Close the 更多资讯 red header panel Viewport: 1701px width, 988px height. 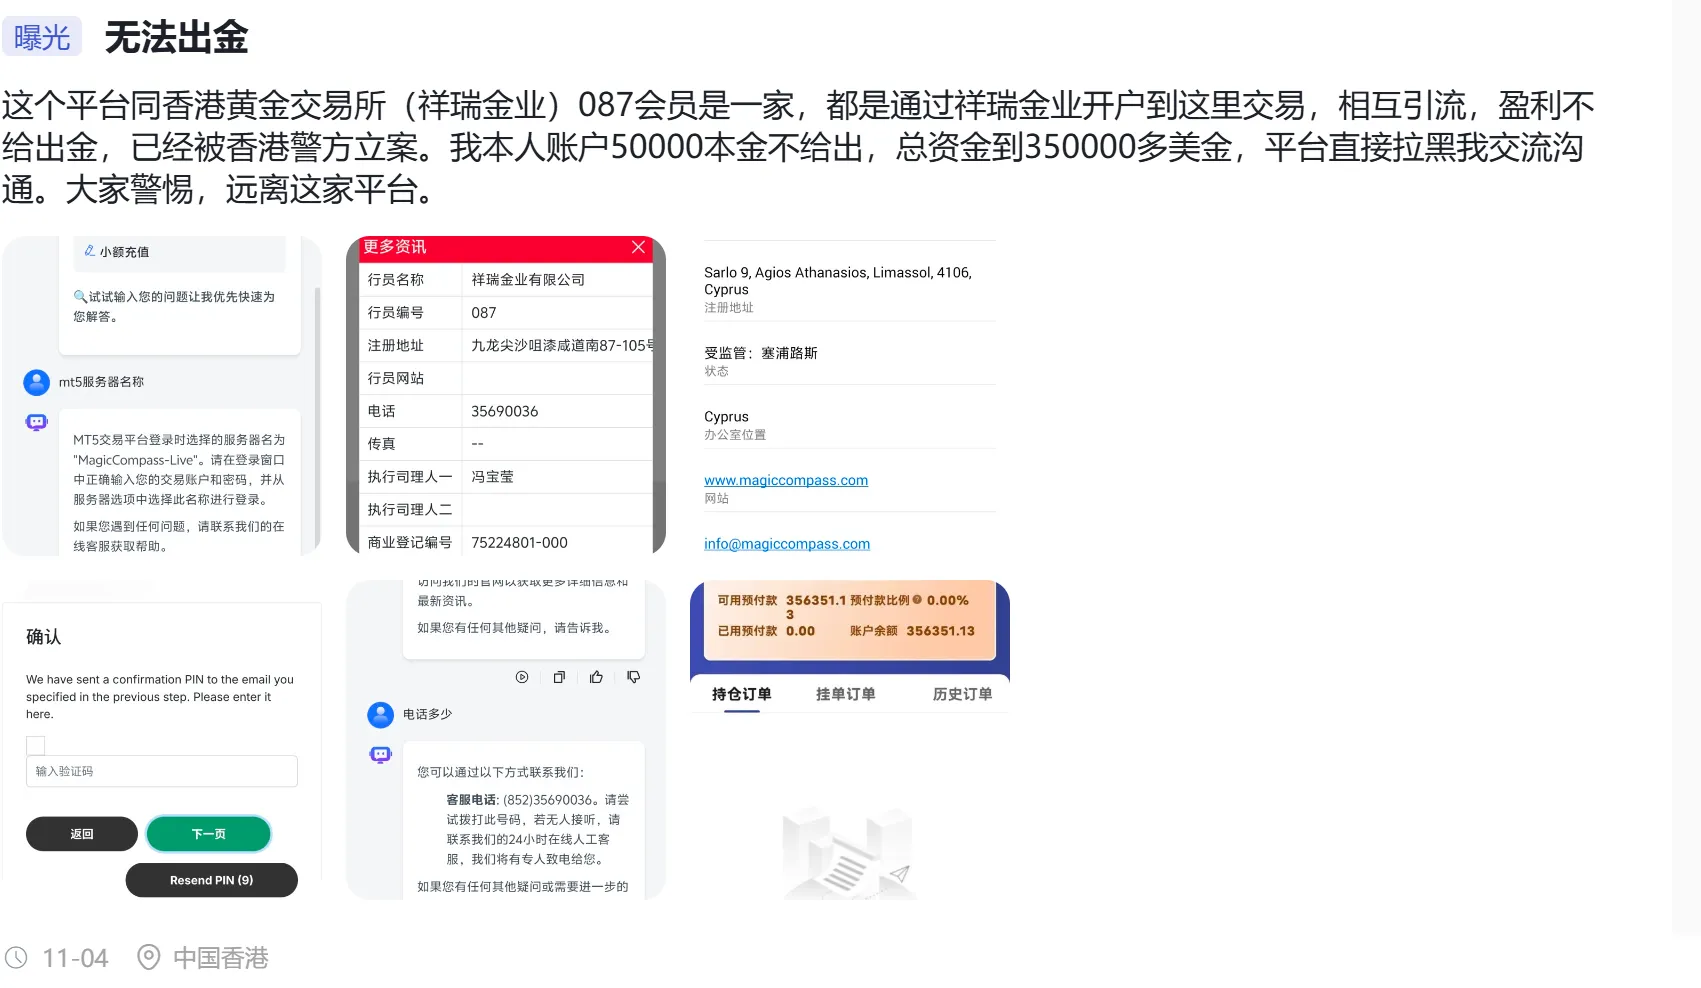[x=638, y=247]
